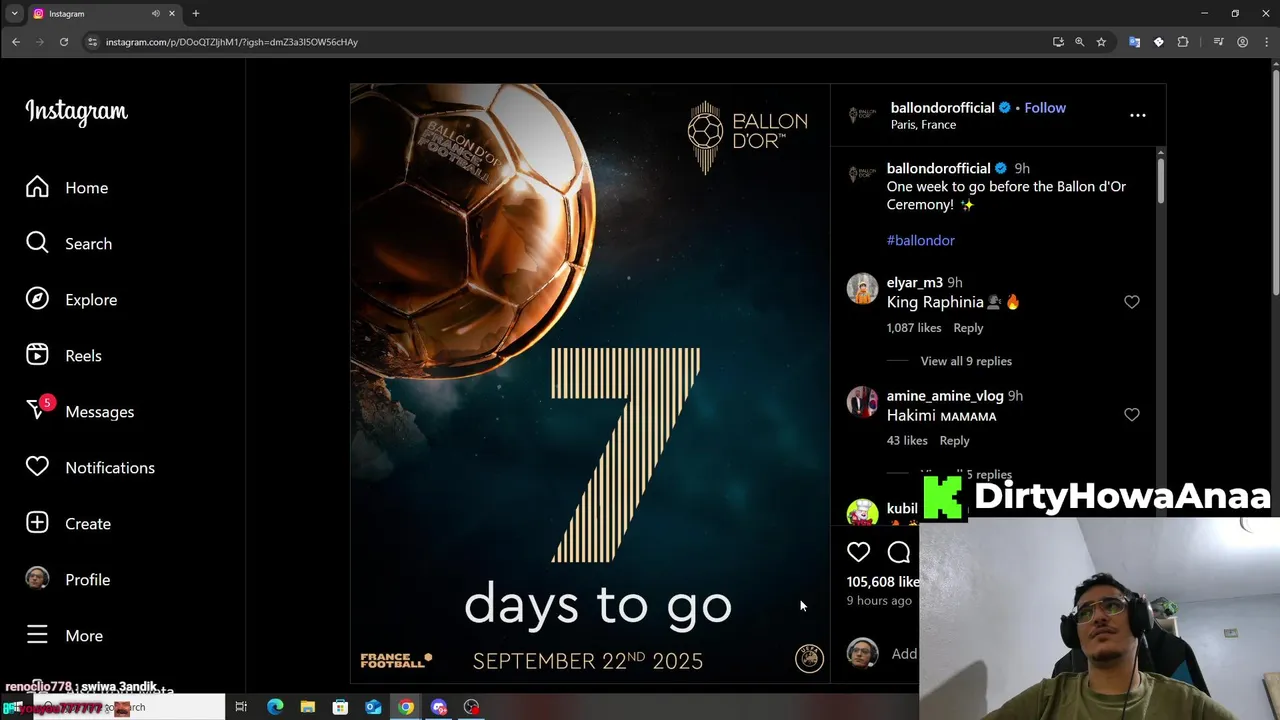This screenshot has height=720, width=1280.
Task: Open Instagram Home from sidebar
Action: click(x=67, y=188)
